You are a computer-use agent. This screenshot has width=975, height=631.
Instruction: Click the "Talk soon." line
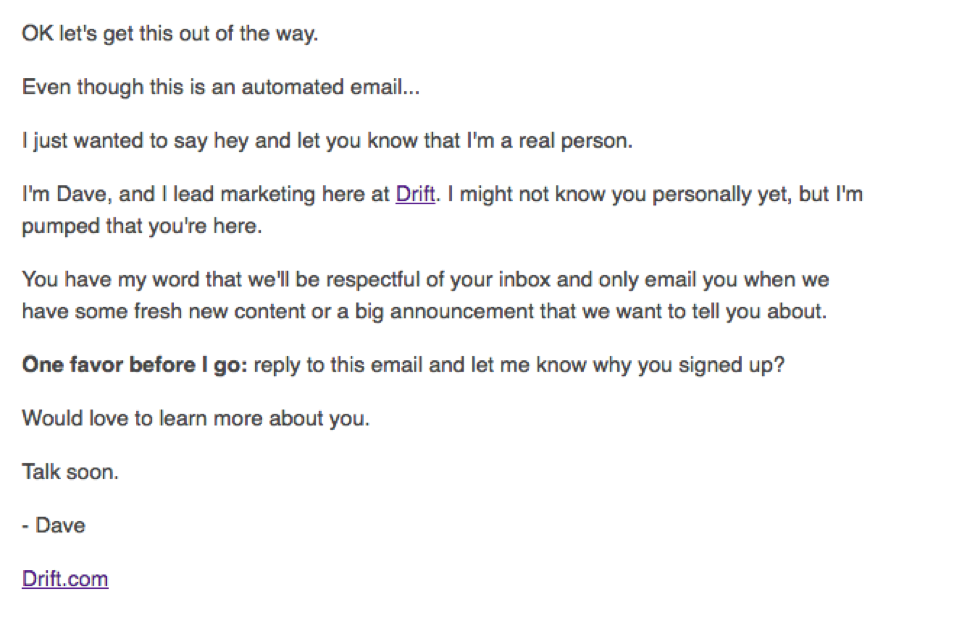tap(70, 471)
